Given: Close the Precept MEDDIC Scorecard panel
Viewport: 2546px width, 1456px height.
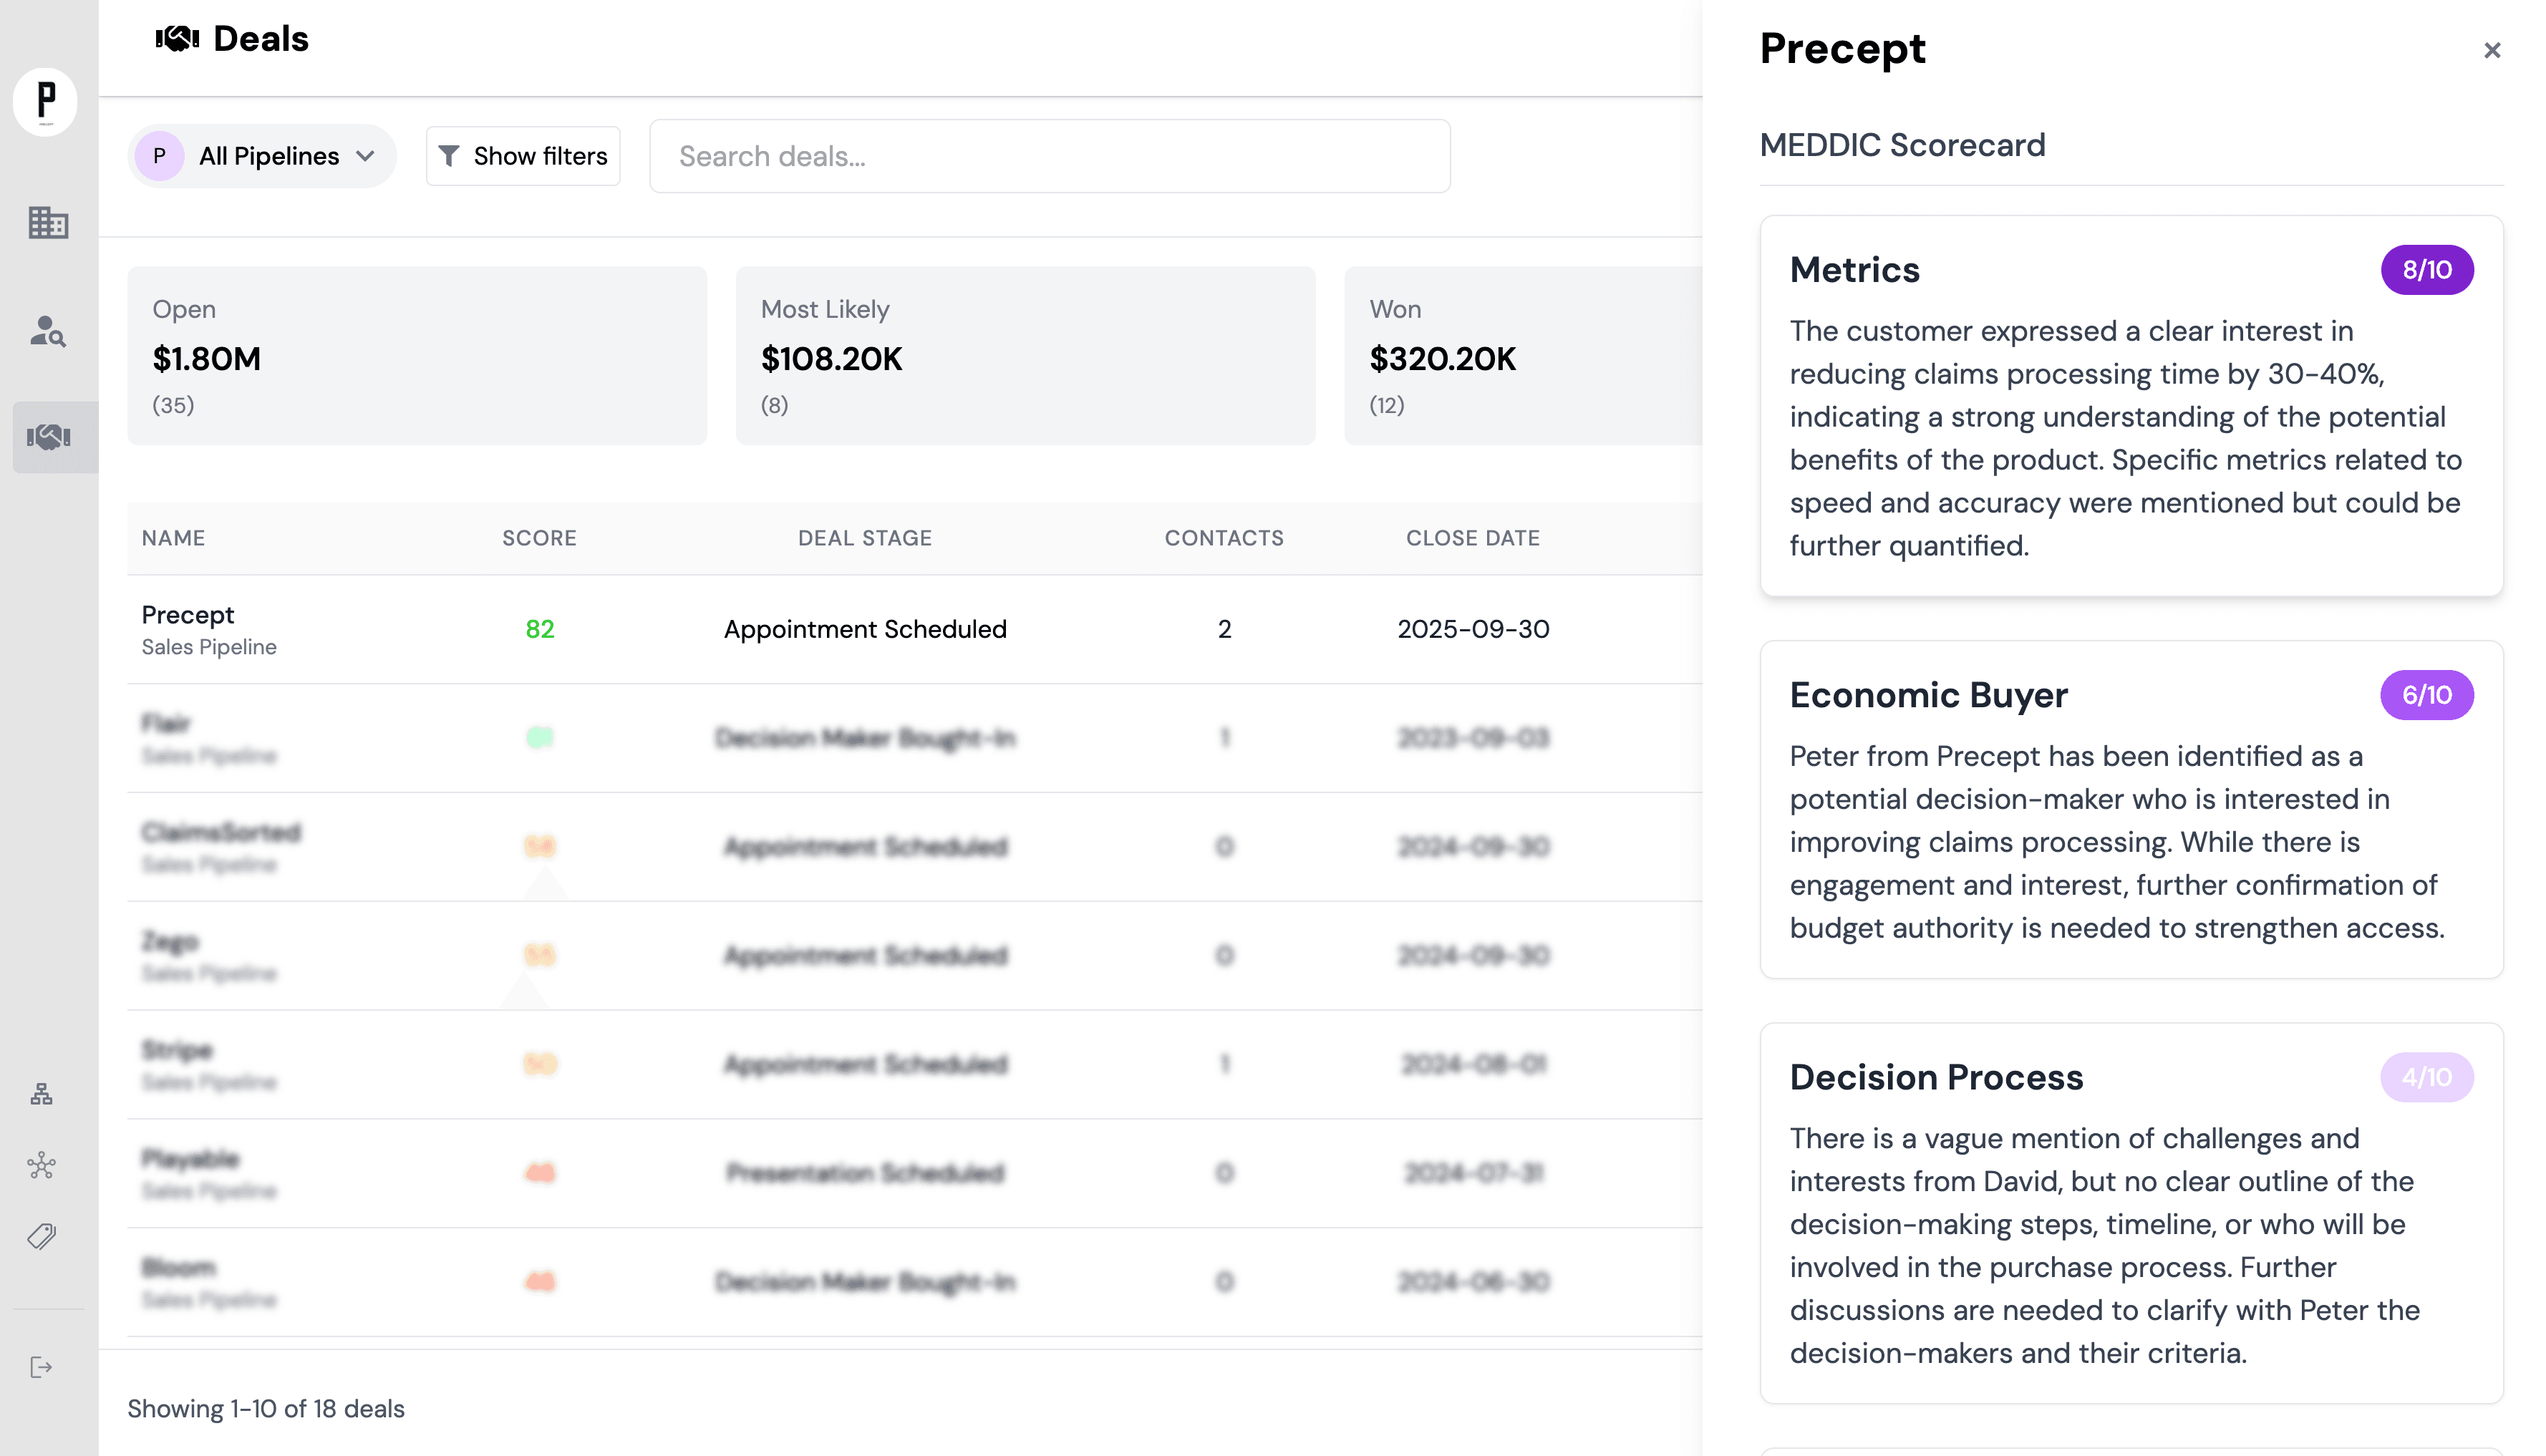Looking at the screenshot, I should pos(2490,50).
